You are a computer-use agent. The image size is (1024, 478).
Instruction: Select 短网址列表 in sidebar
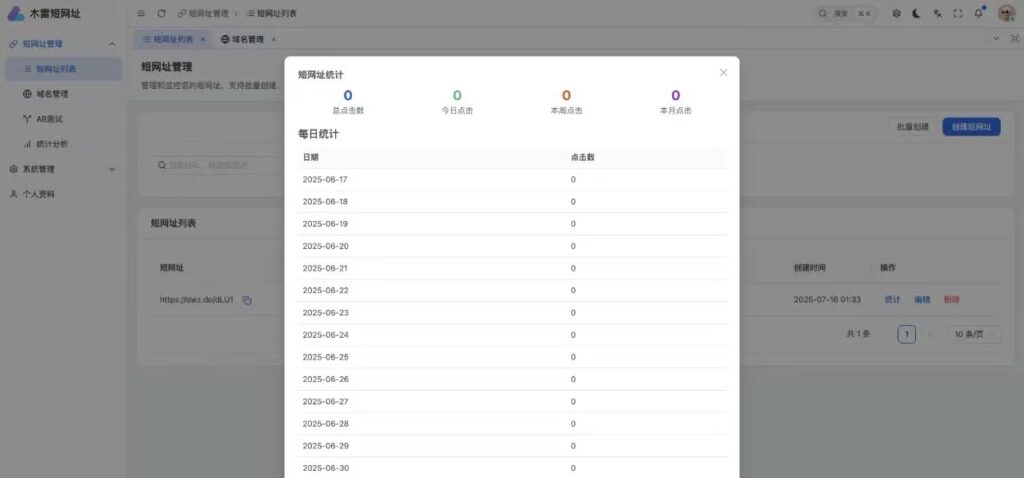tap(63, 69)
